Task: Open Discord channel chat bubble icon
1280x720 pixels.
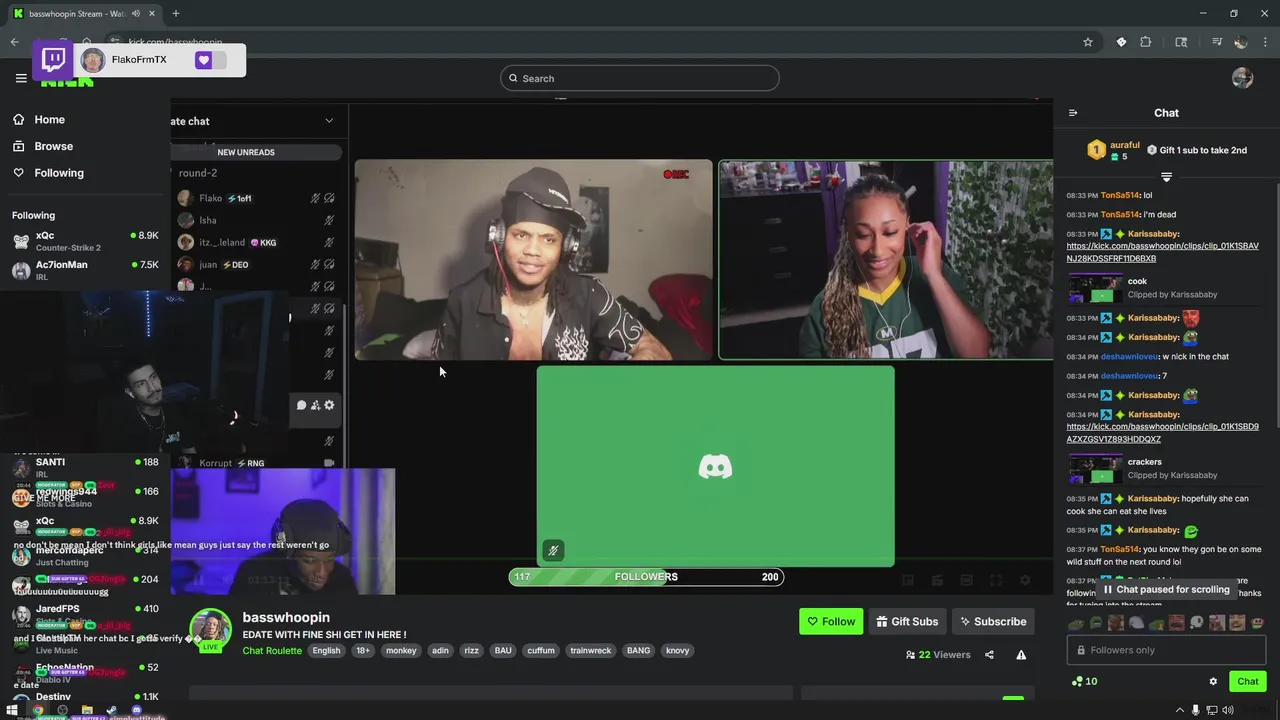Action: [x=301, y=405]
